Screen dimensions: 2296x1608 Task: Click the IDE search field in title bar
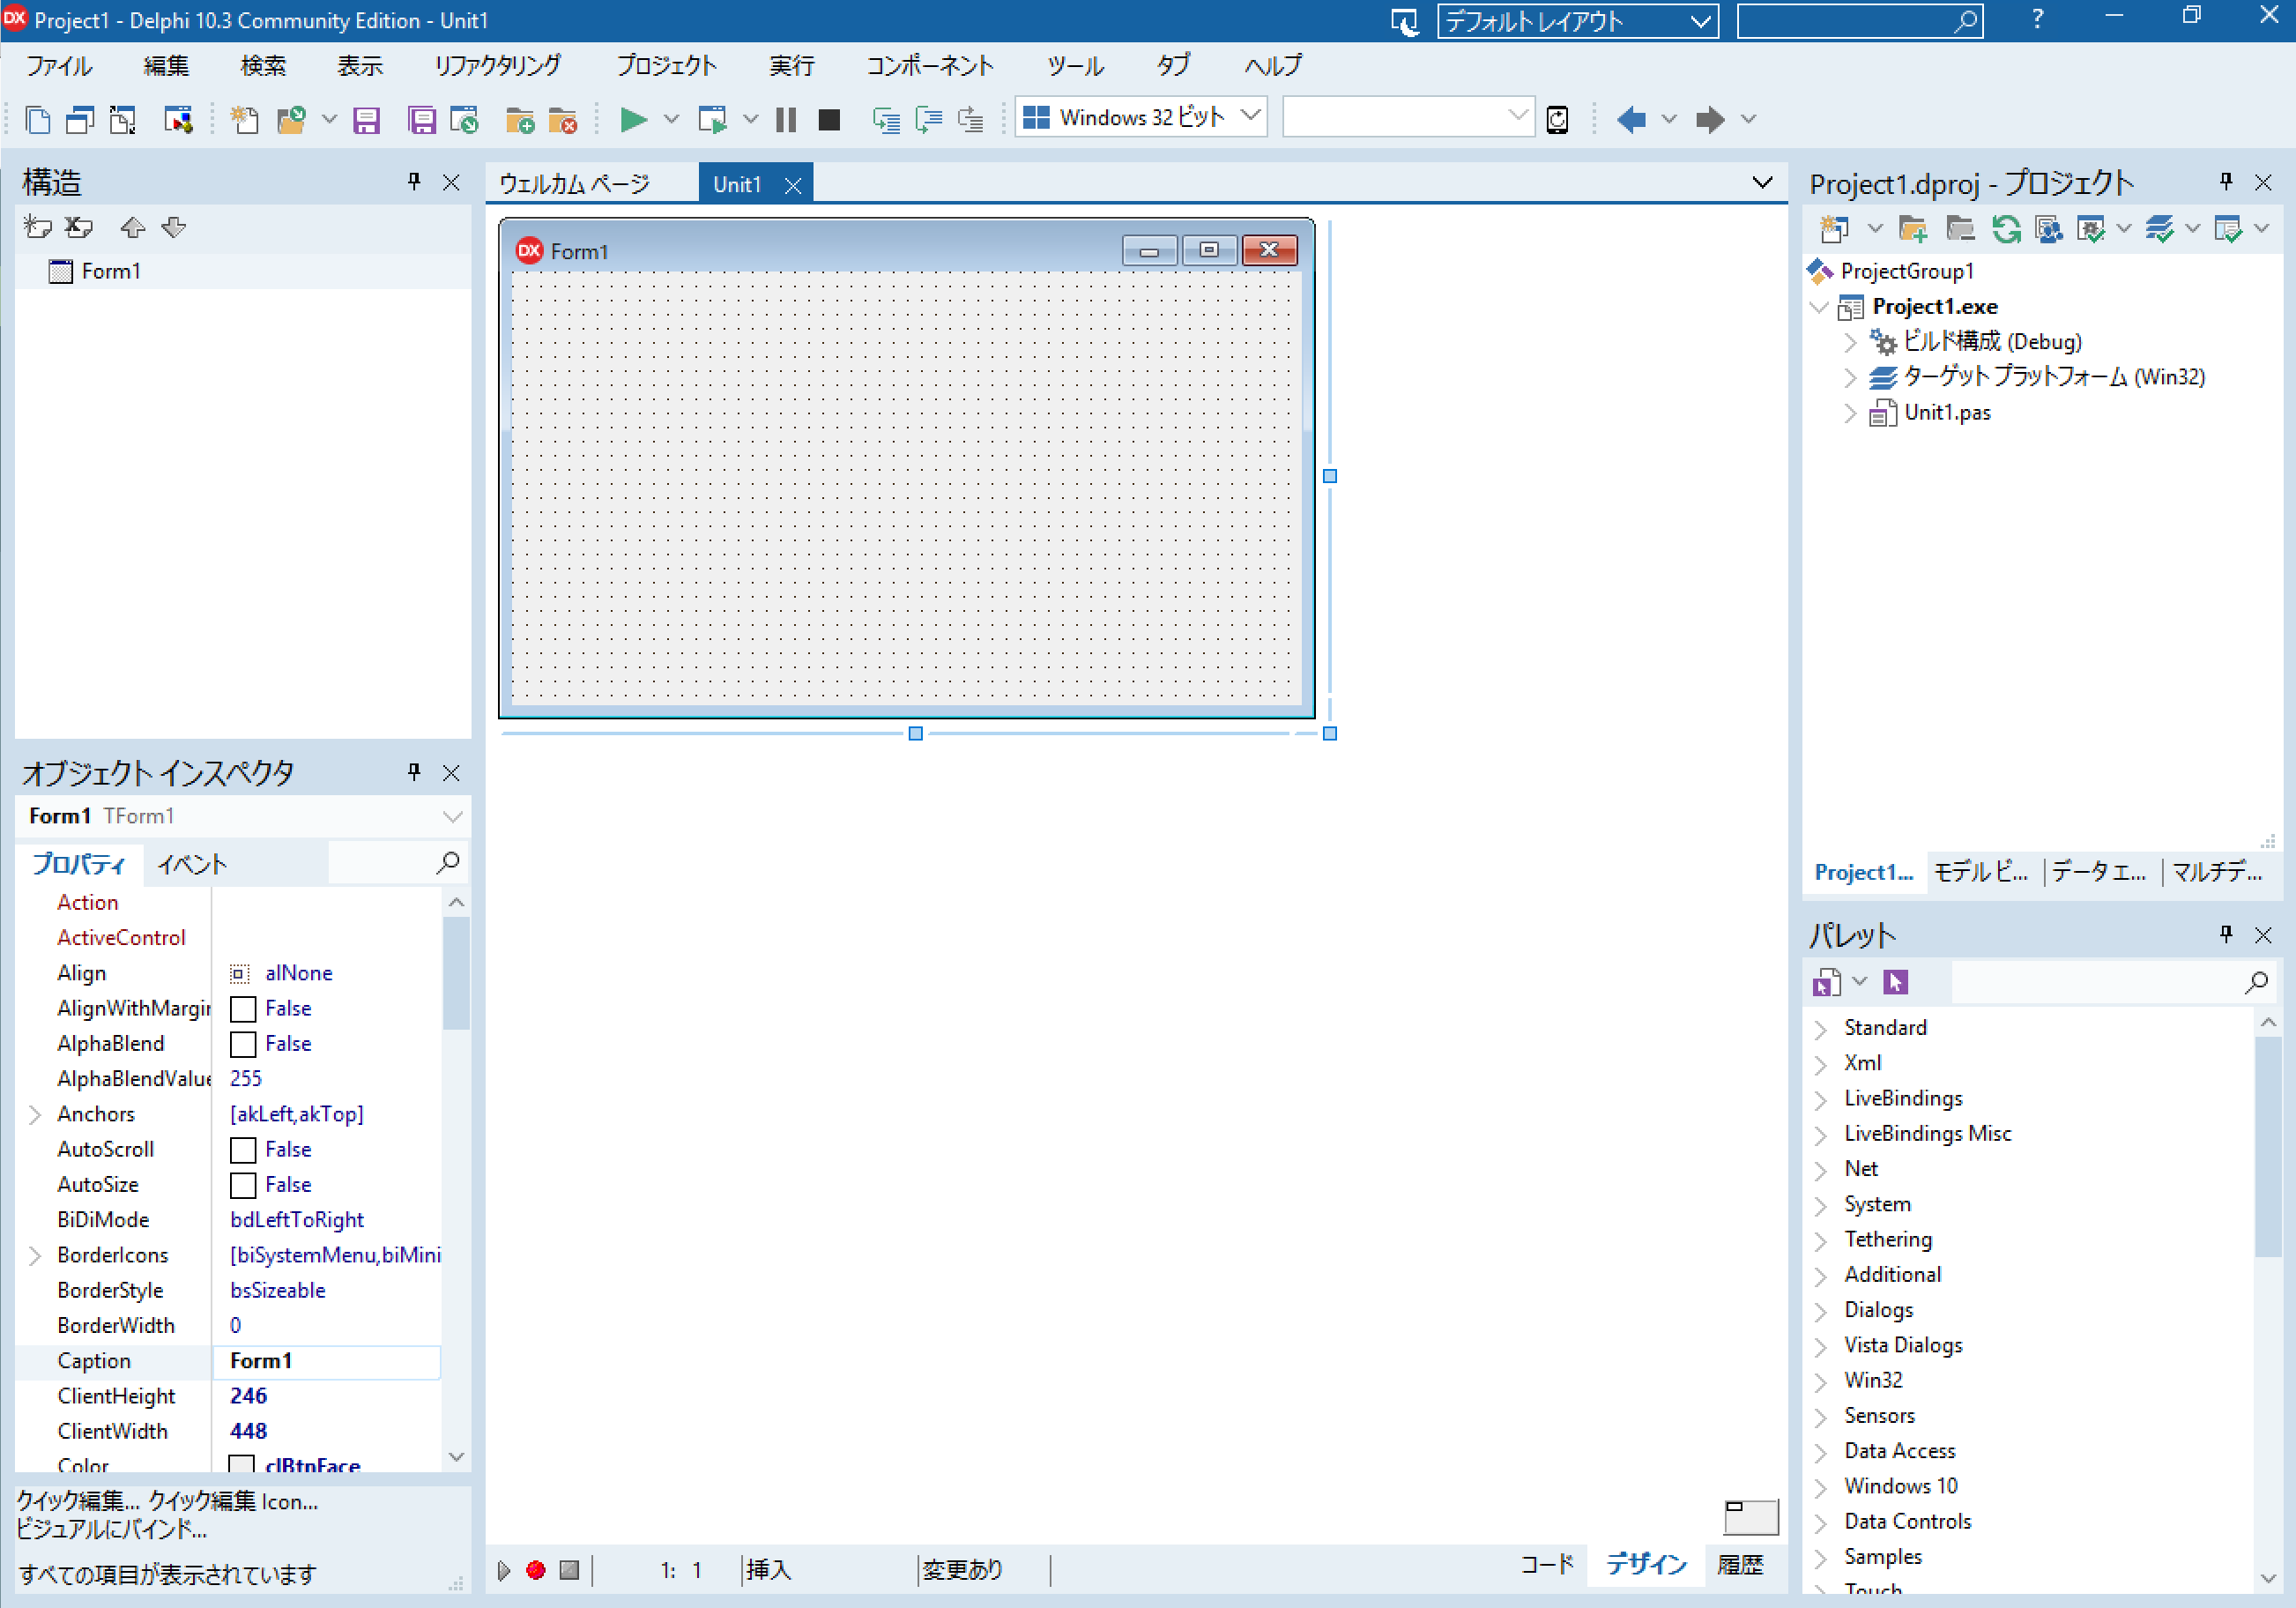point(1860,21)
